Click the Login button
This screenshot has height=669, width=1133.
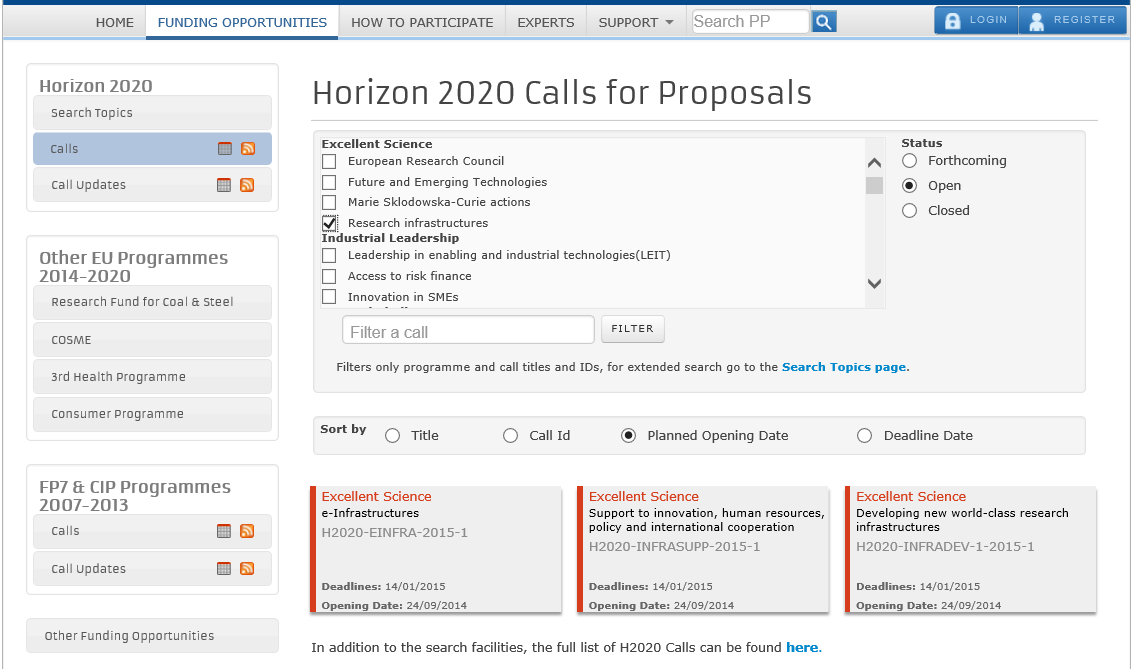pos(976,20)
